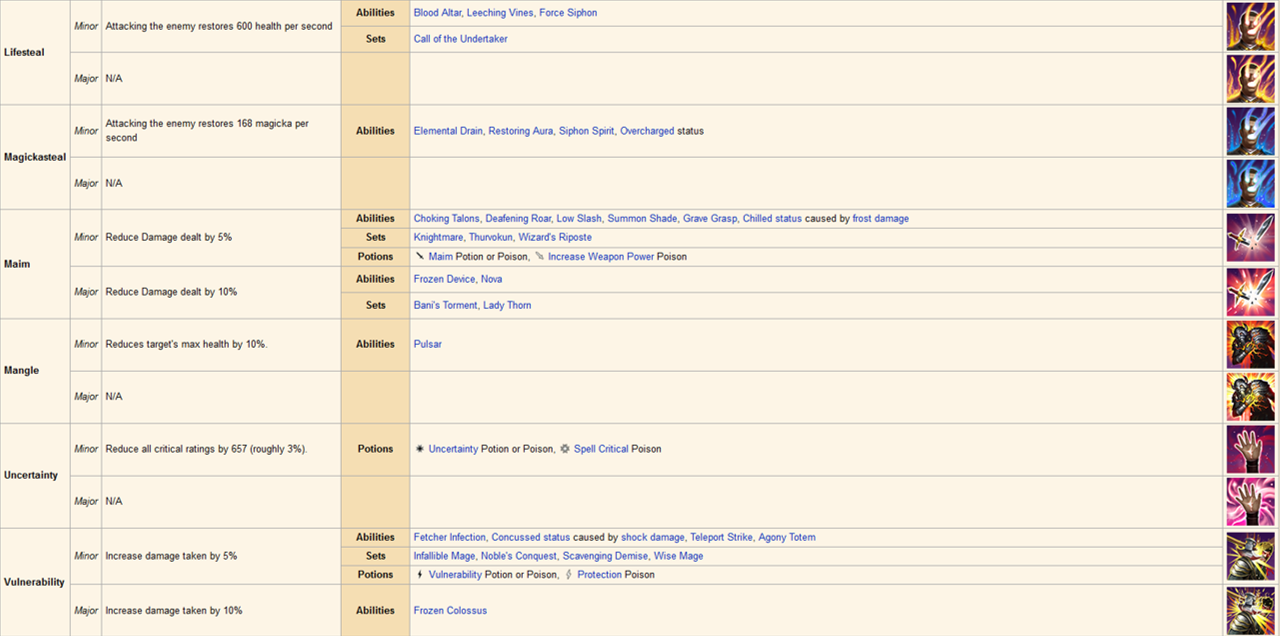Click the small Maim potion icon

[x=419, y=256]
